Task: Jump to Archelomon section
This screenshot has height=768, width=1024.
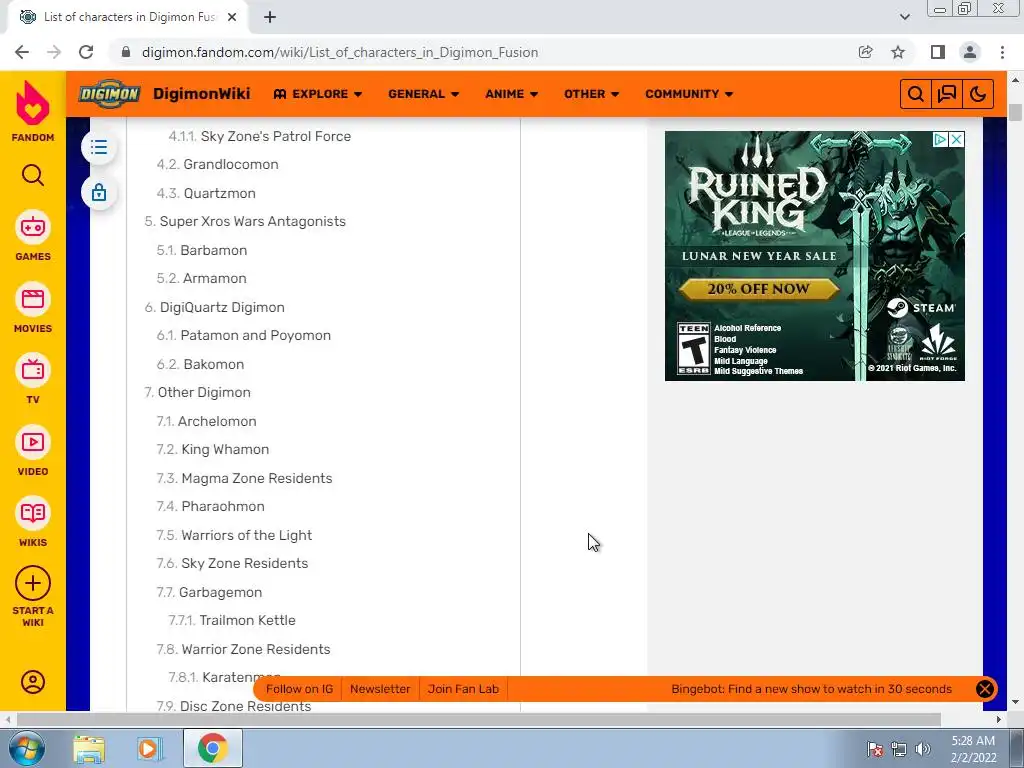Action: click(217, 421)
